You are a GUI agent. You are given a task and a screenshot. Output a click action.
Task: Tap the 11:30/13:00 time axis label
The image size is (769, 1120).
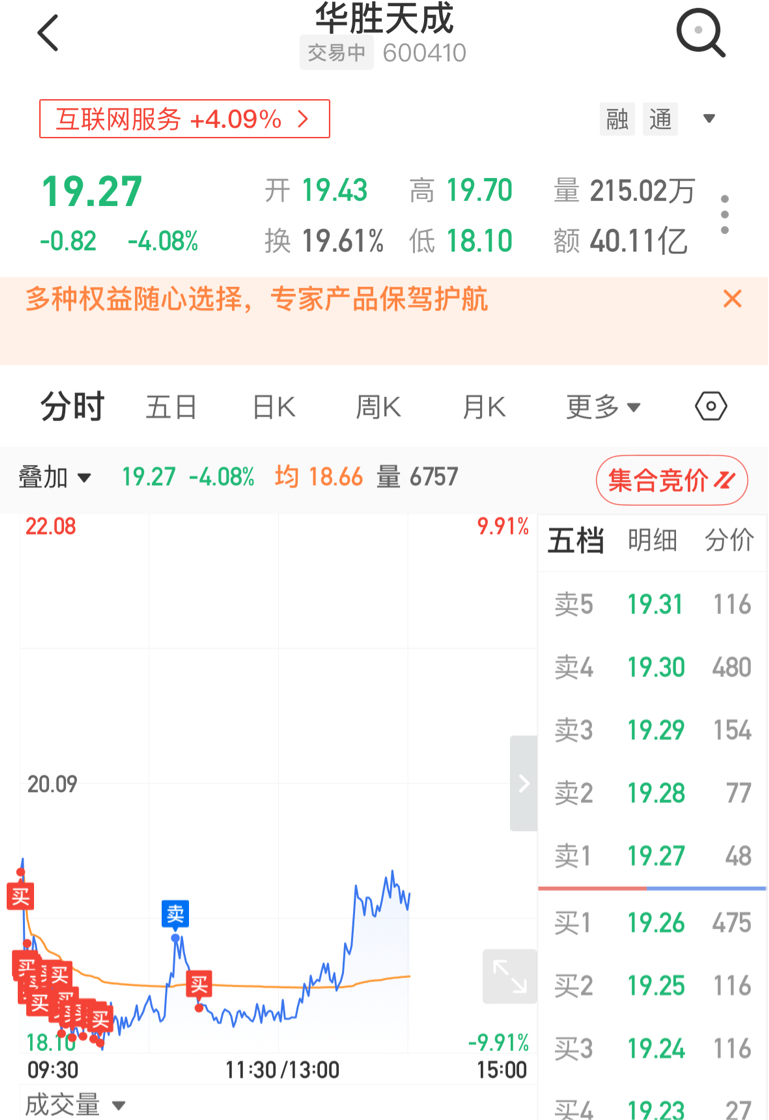point(283,1070)
